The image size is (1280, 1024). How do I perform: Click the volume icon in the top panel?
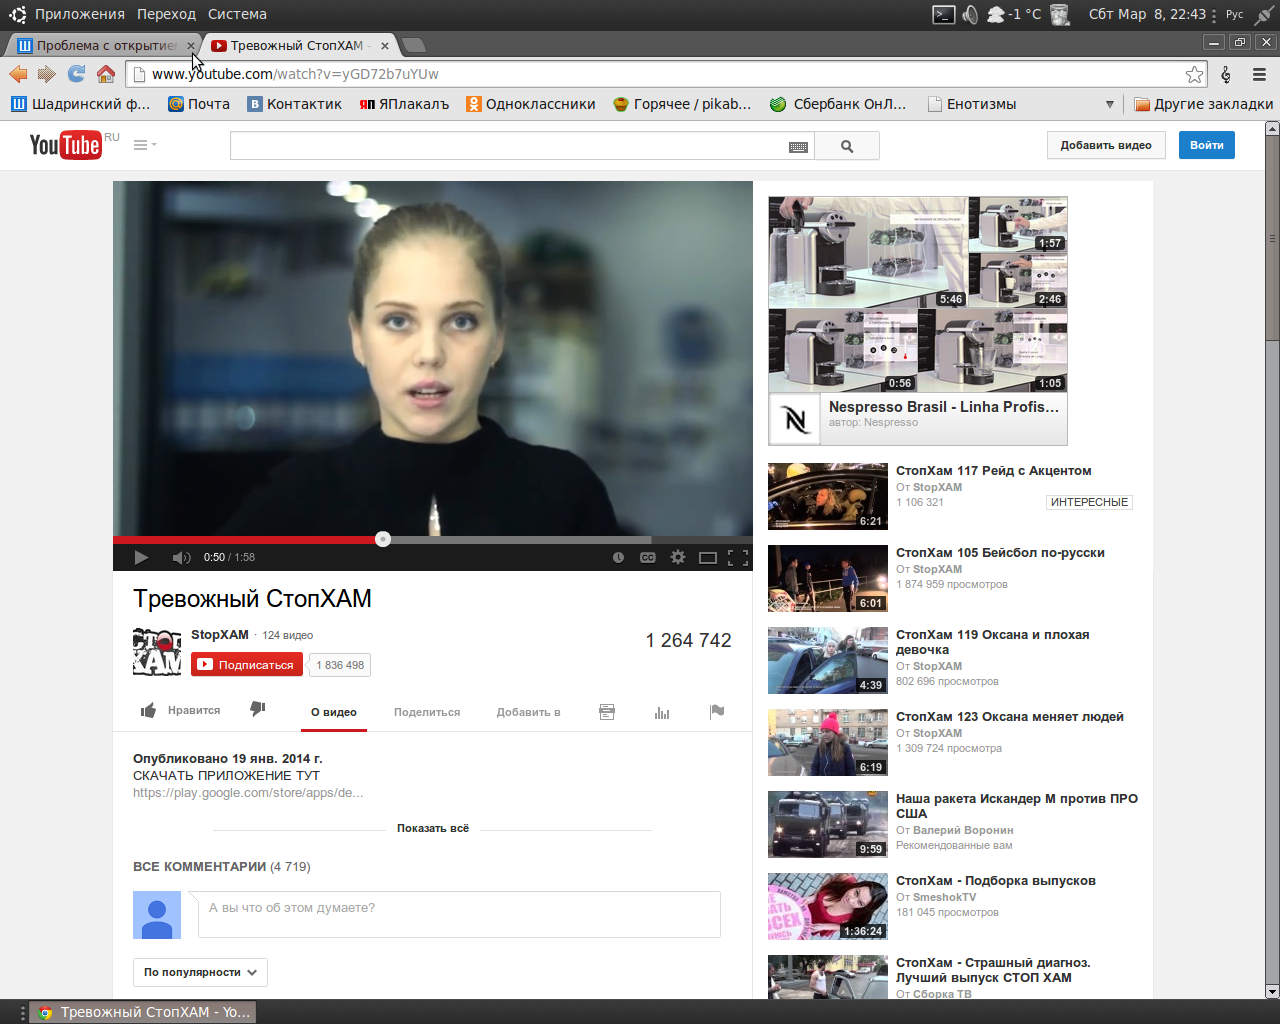970,14
